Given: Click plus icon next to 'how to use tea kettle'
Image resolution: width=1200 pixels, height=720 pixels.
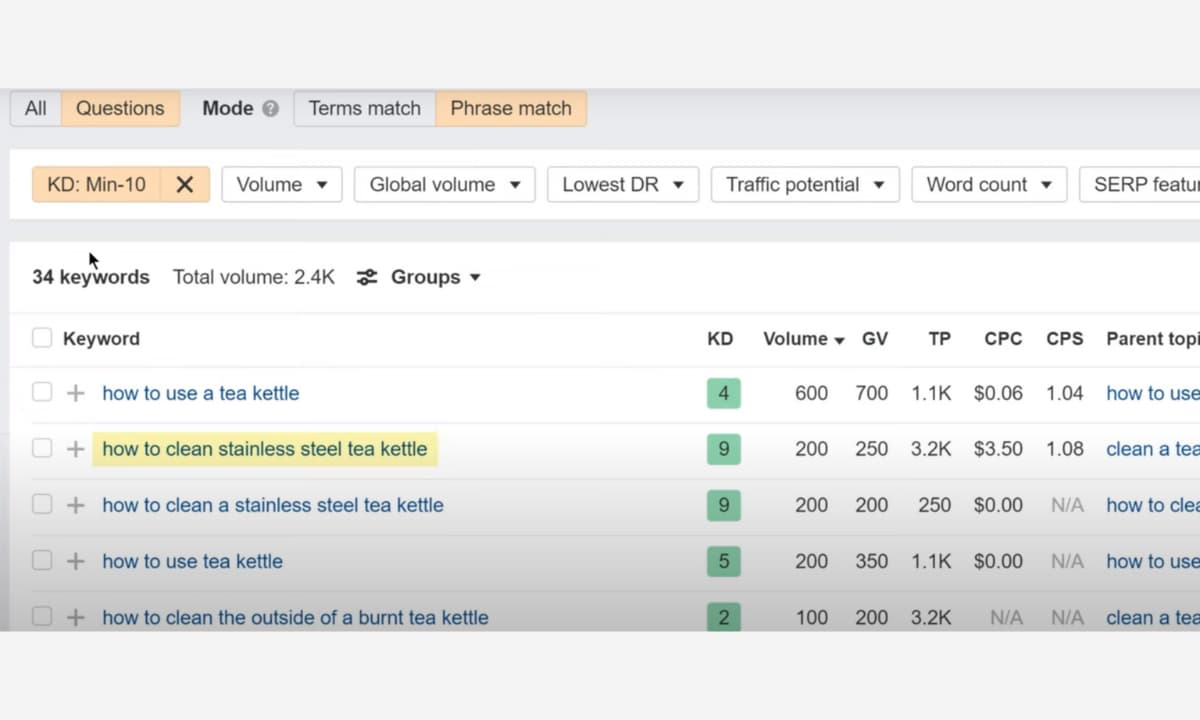Looking at the screenshot, I should 75,561.
